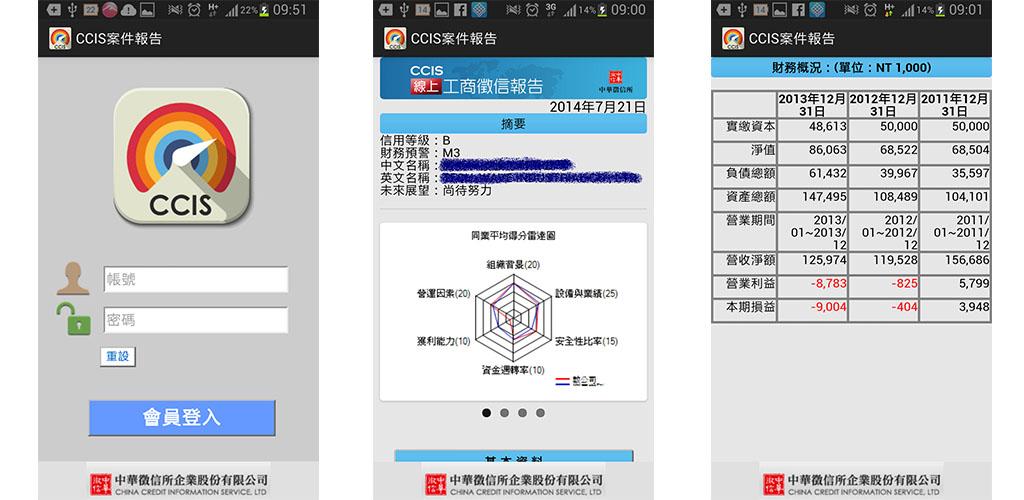1024x500 pixels.
Task: Click the 負債總額 value 39,967
Action: click(899, 174)
